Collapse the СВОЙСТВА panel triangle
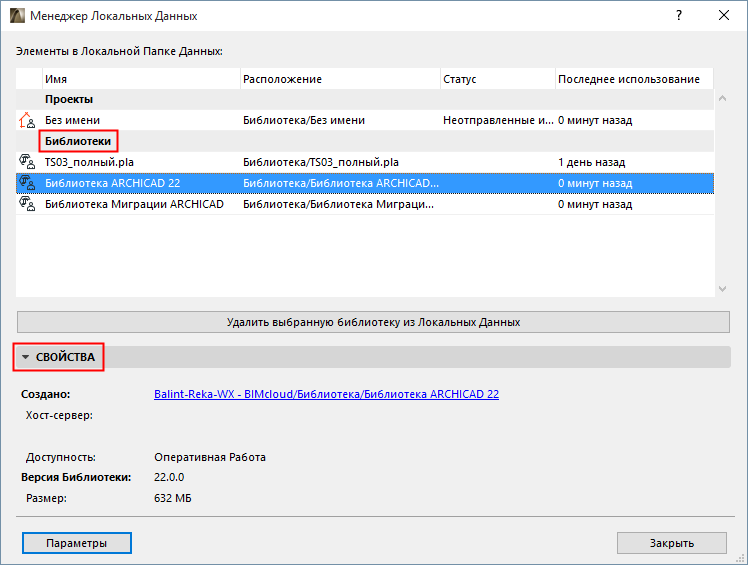 26,357
